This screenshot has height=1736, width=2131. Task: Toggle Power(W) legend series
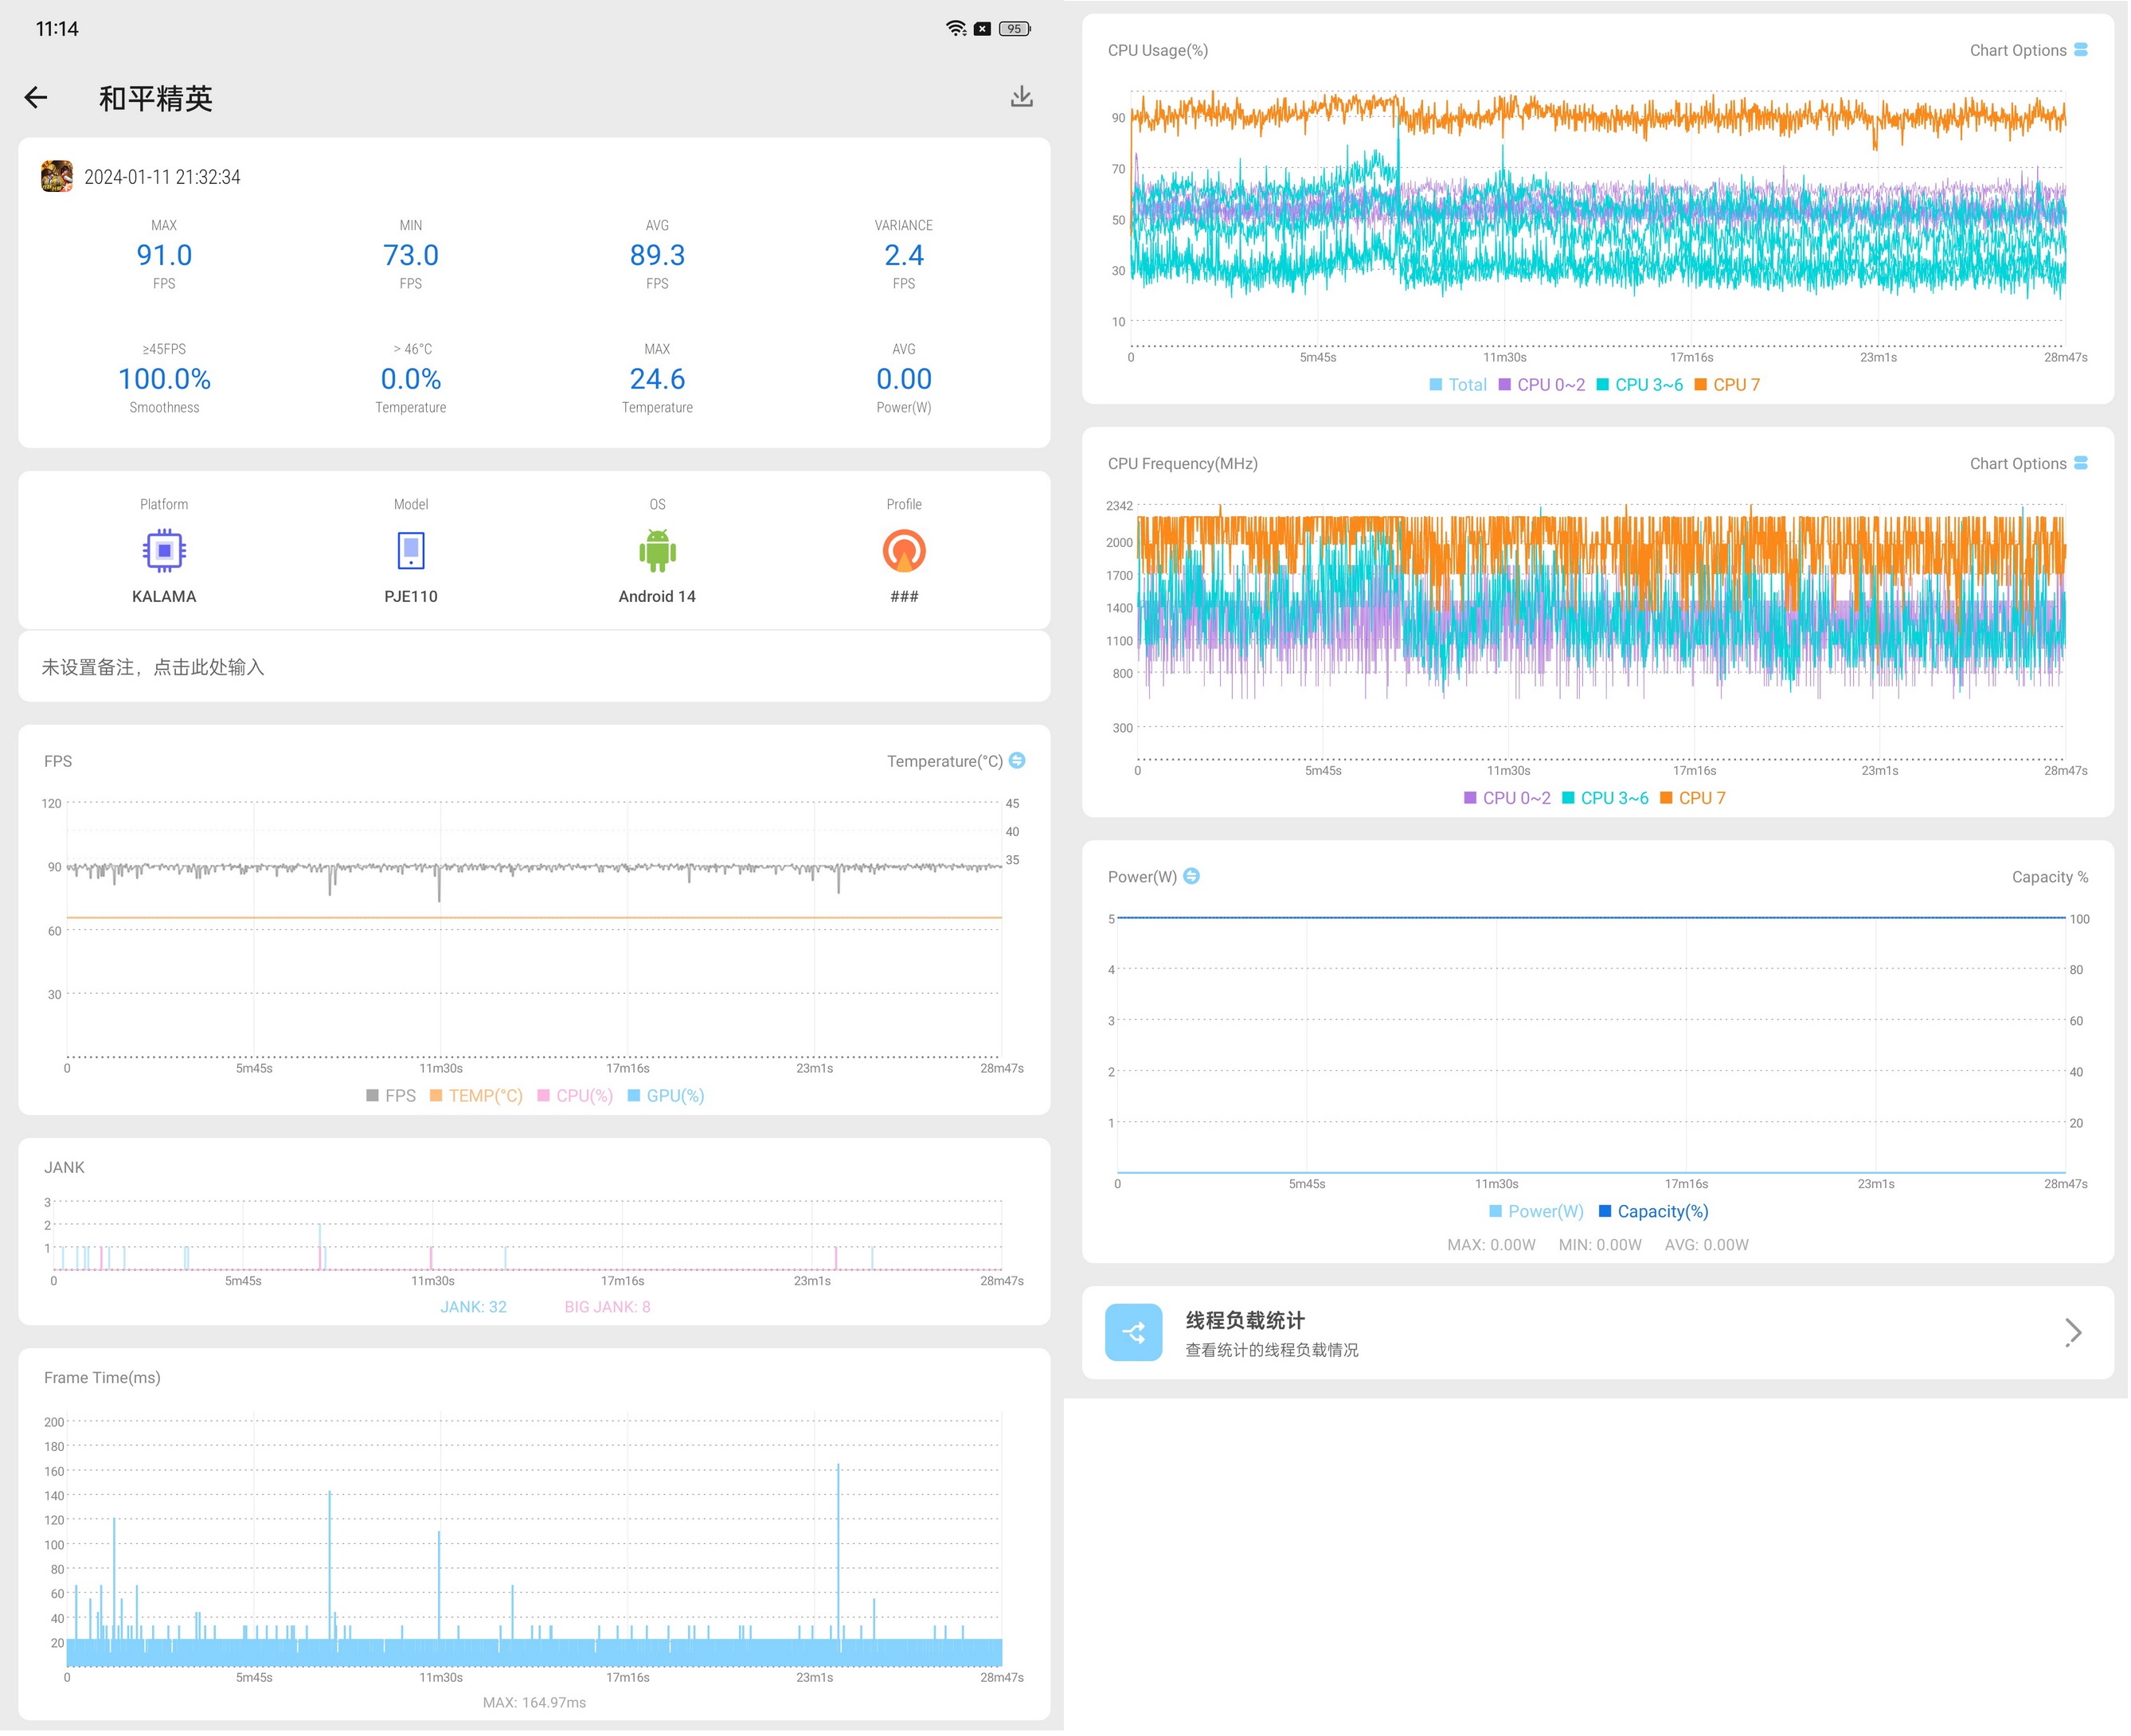tap(1536, 1211)
